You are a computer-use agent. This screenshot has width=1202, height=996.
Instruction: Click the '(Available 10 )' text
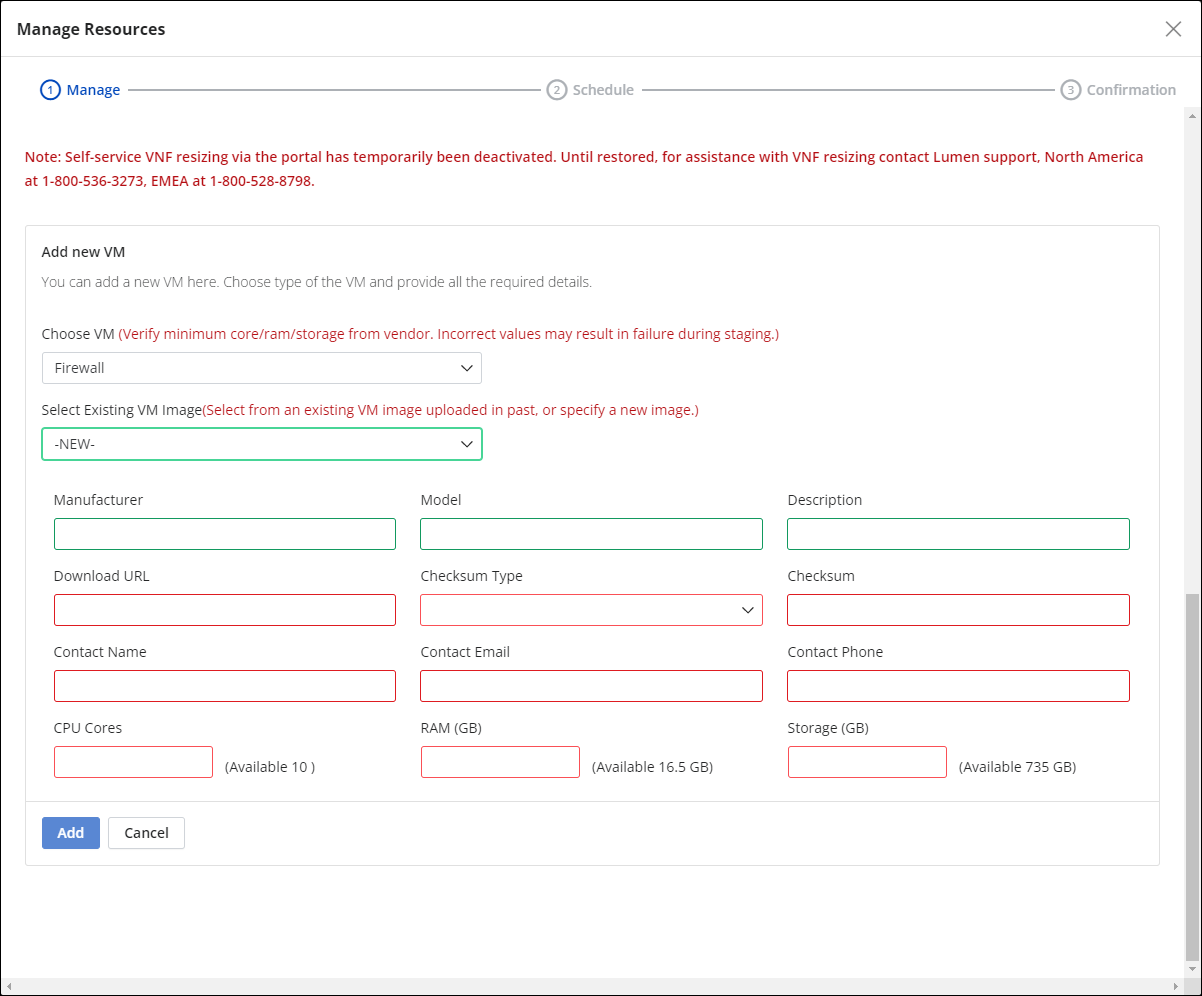tap(270, 767)
